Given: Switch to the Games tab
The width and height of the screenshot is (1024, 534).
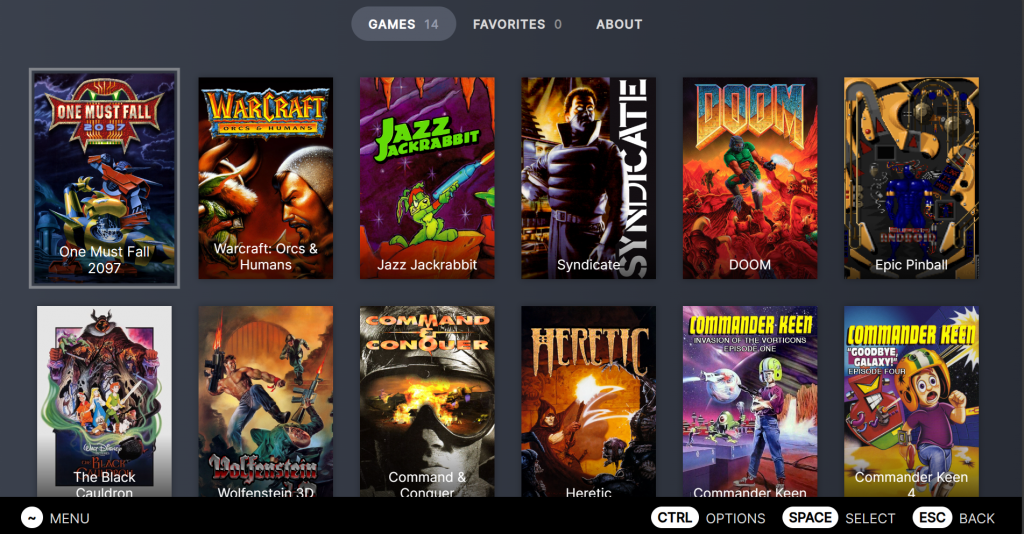Looking at the screenshot, I should [404, 24].
